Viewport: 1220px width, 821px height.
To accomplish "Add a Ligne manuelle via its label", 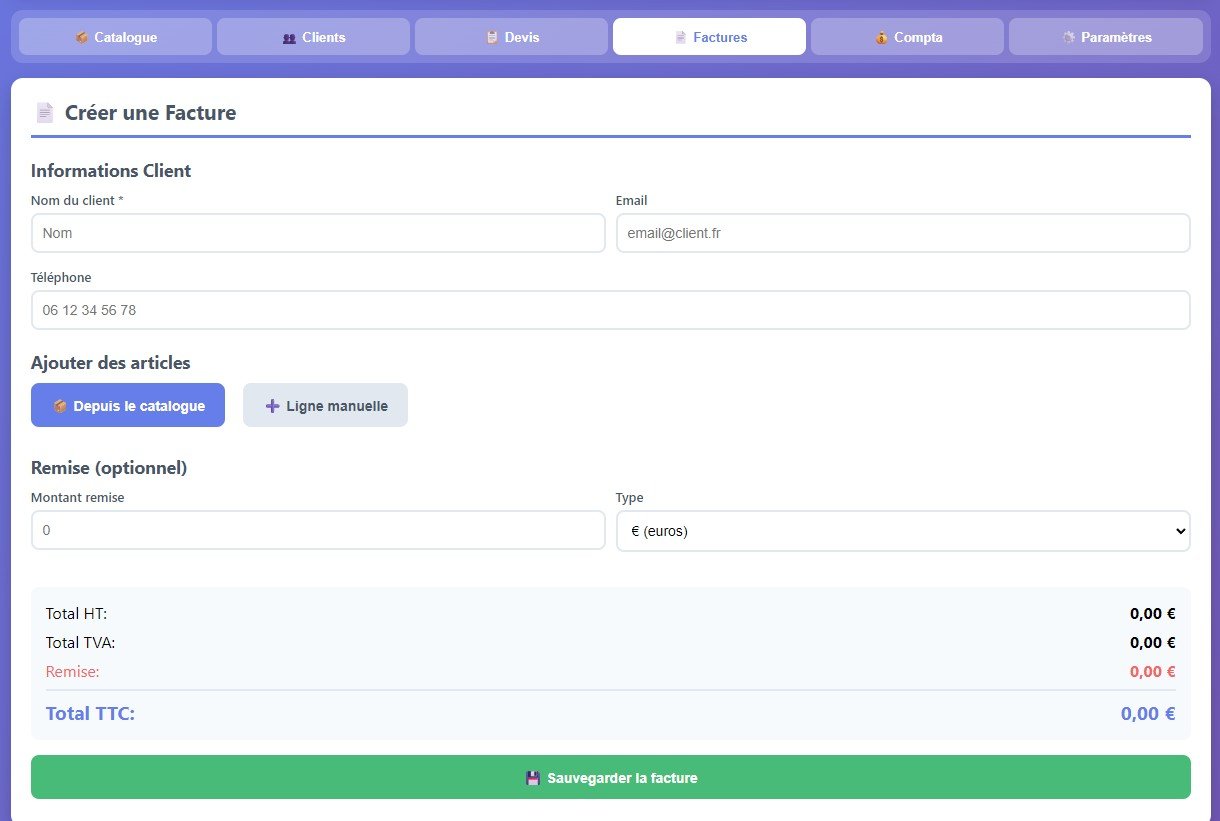I will pos(336,406).
